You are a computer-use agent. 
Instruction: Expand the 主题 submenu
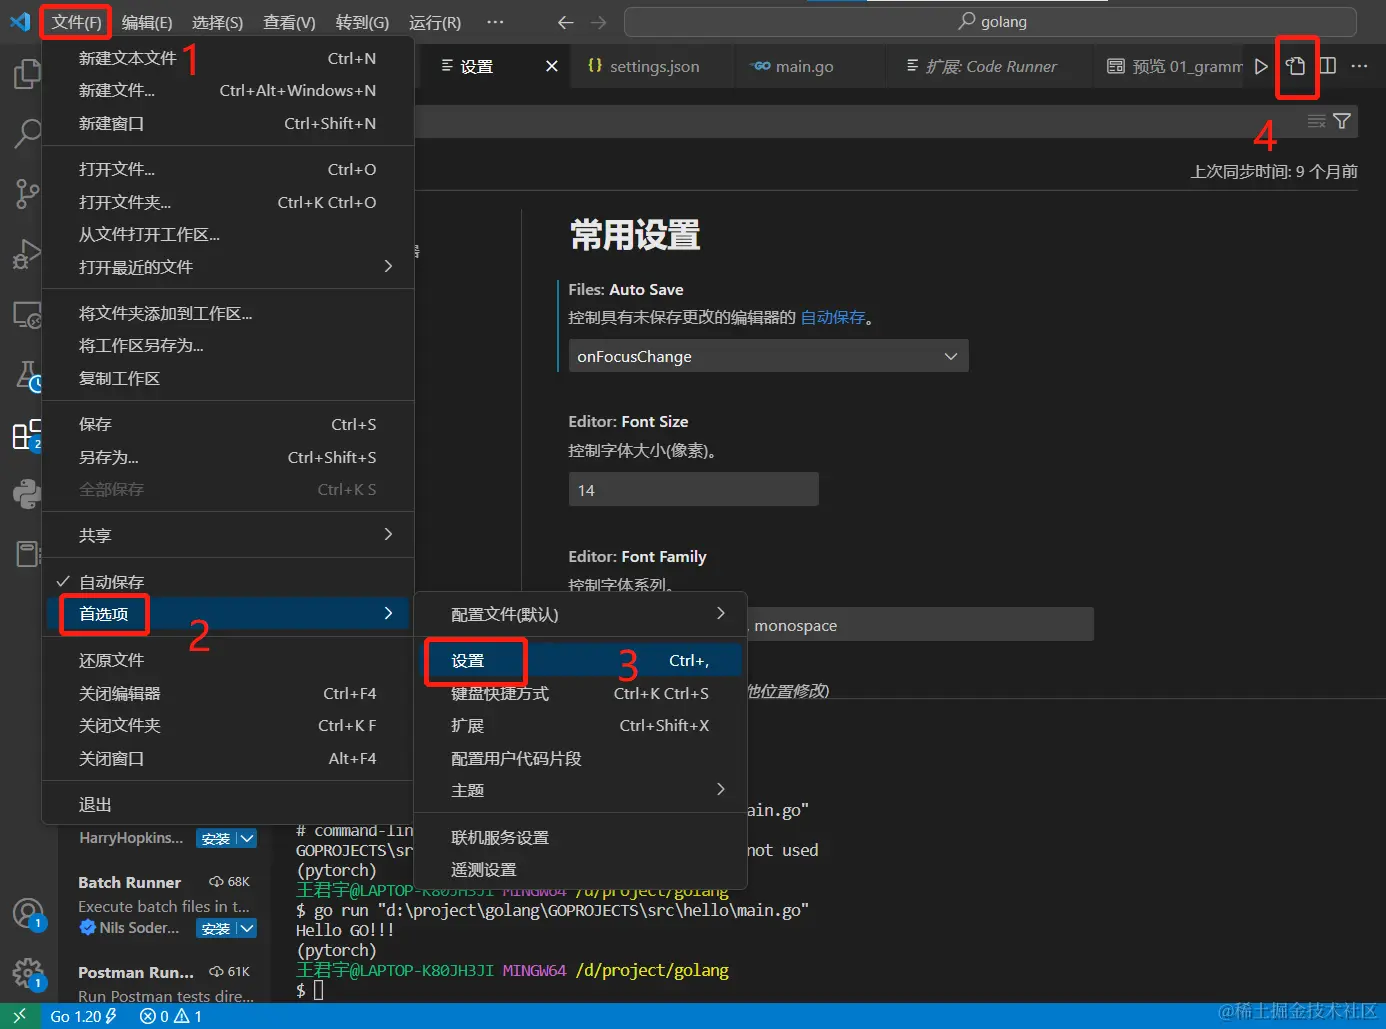click(580, 790)
